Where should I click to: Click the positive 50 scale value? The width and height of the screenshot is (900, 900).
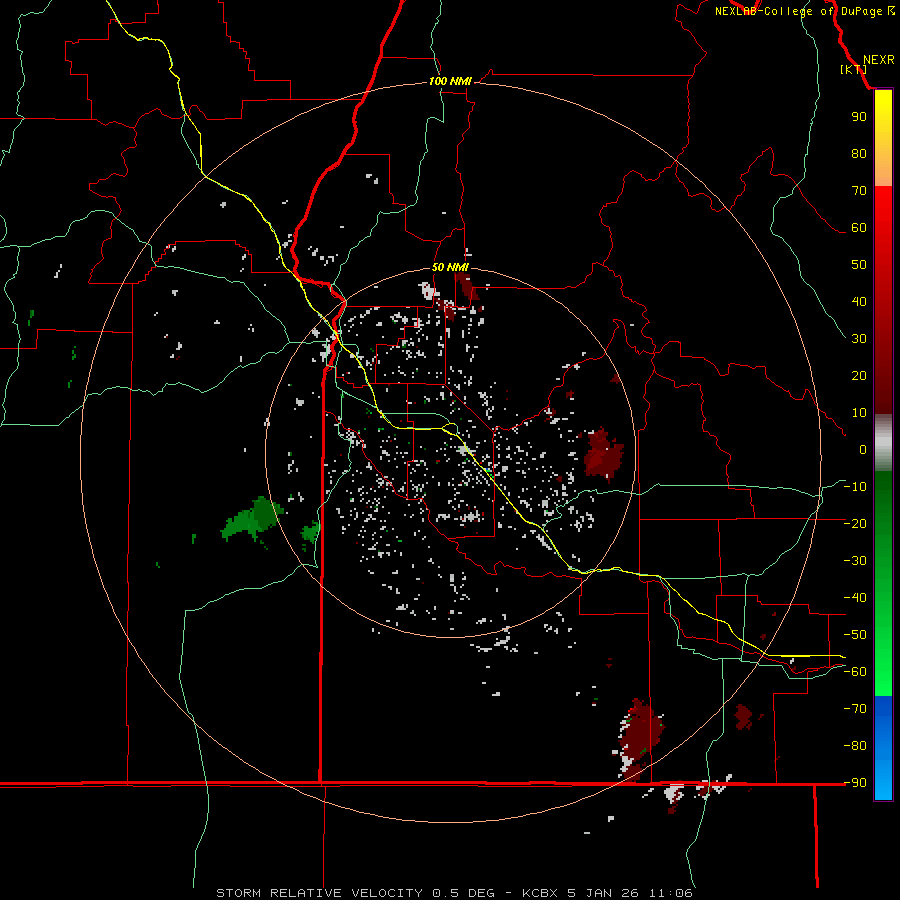point(859,265)
